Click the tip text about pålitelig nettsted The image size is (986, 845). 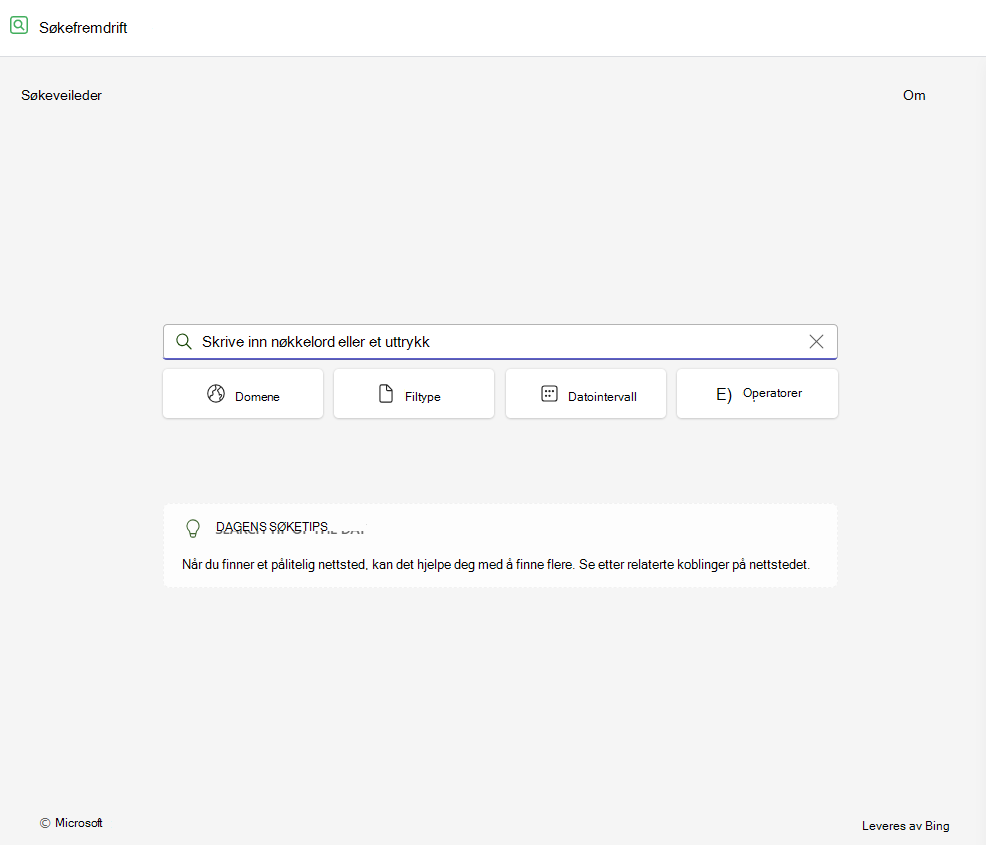click(x=496, y=565)
